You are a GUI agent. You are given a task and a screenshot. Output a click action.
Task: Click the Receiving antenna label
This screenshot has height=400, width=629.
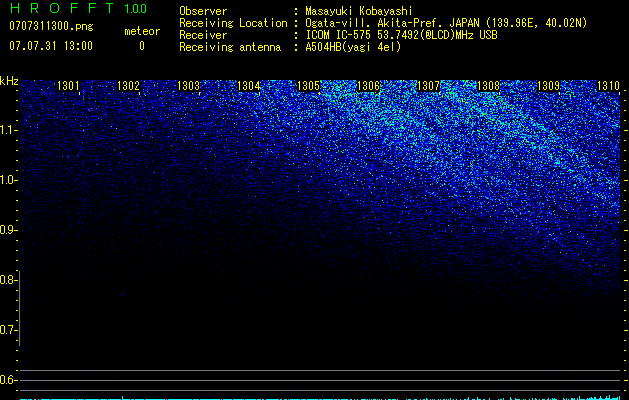tap(230, 47)
